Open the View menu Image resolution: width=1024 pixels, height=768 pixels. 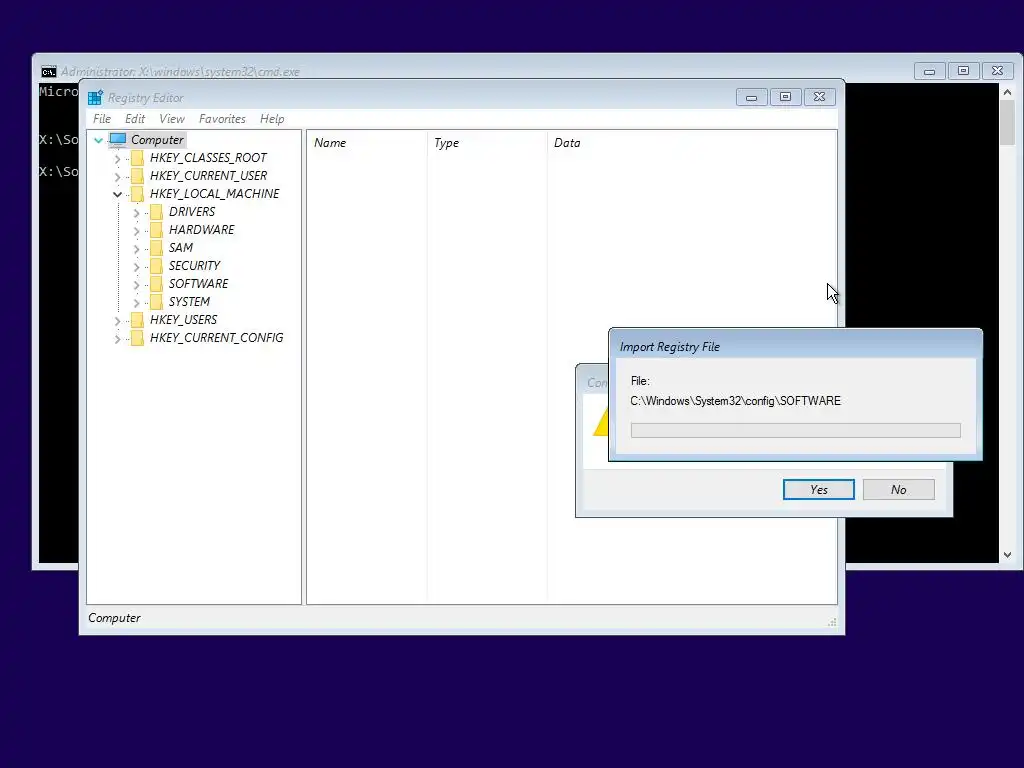coord(172,119)
